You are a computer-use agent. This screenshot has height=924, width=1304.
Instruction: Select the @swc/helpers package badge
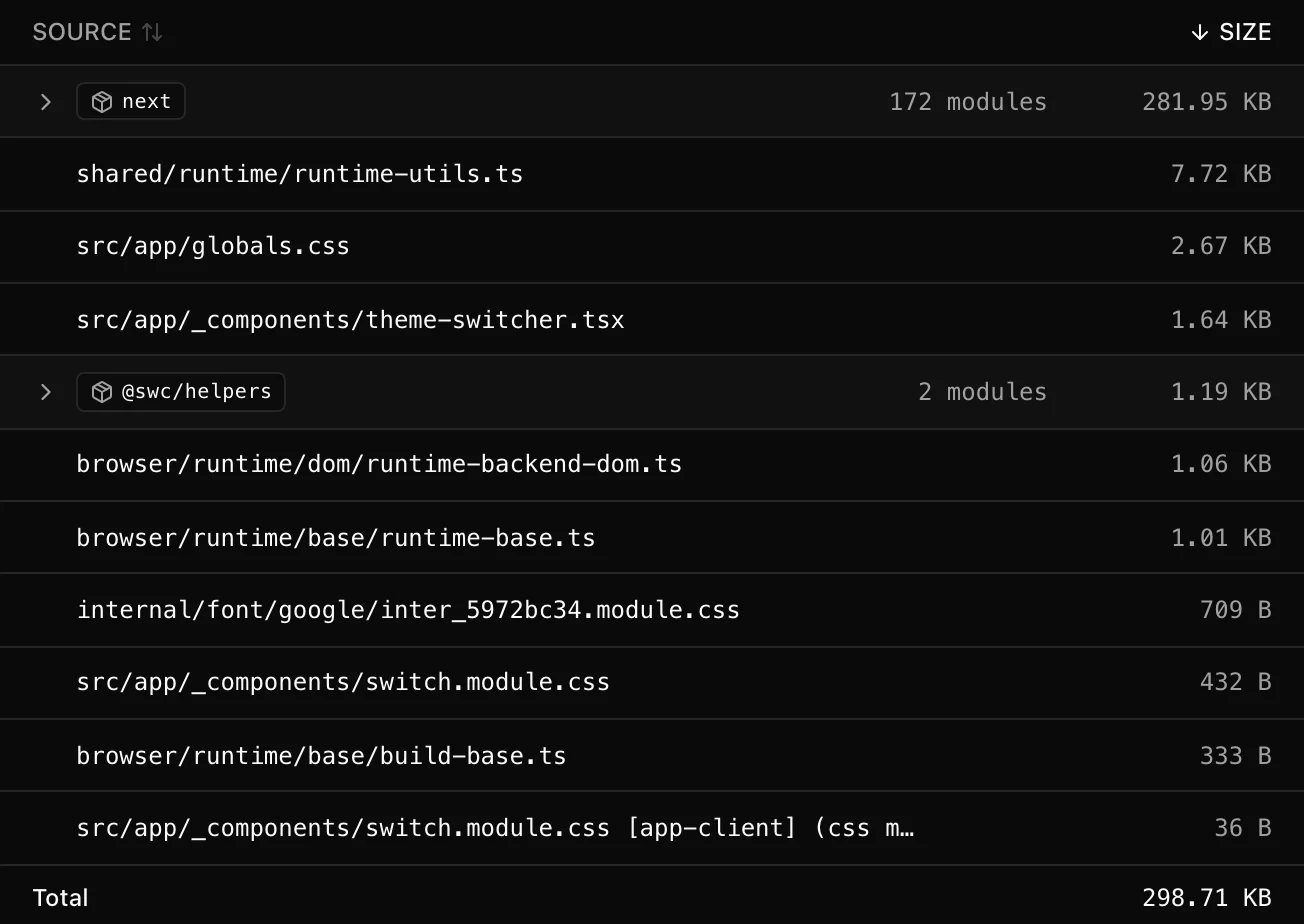click(x=181, y=392)
